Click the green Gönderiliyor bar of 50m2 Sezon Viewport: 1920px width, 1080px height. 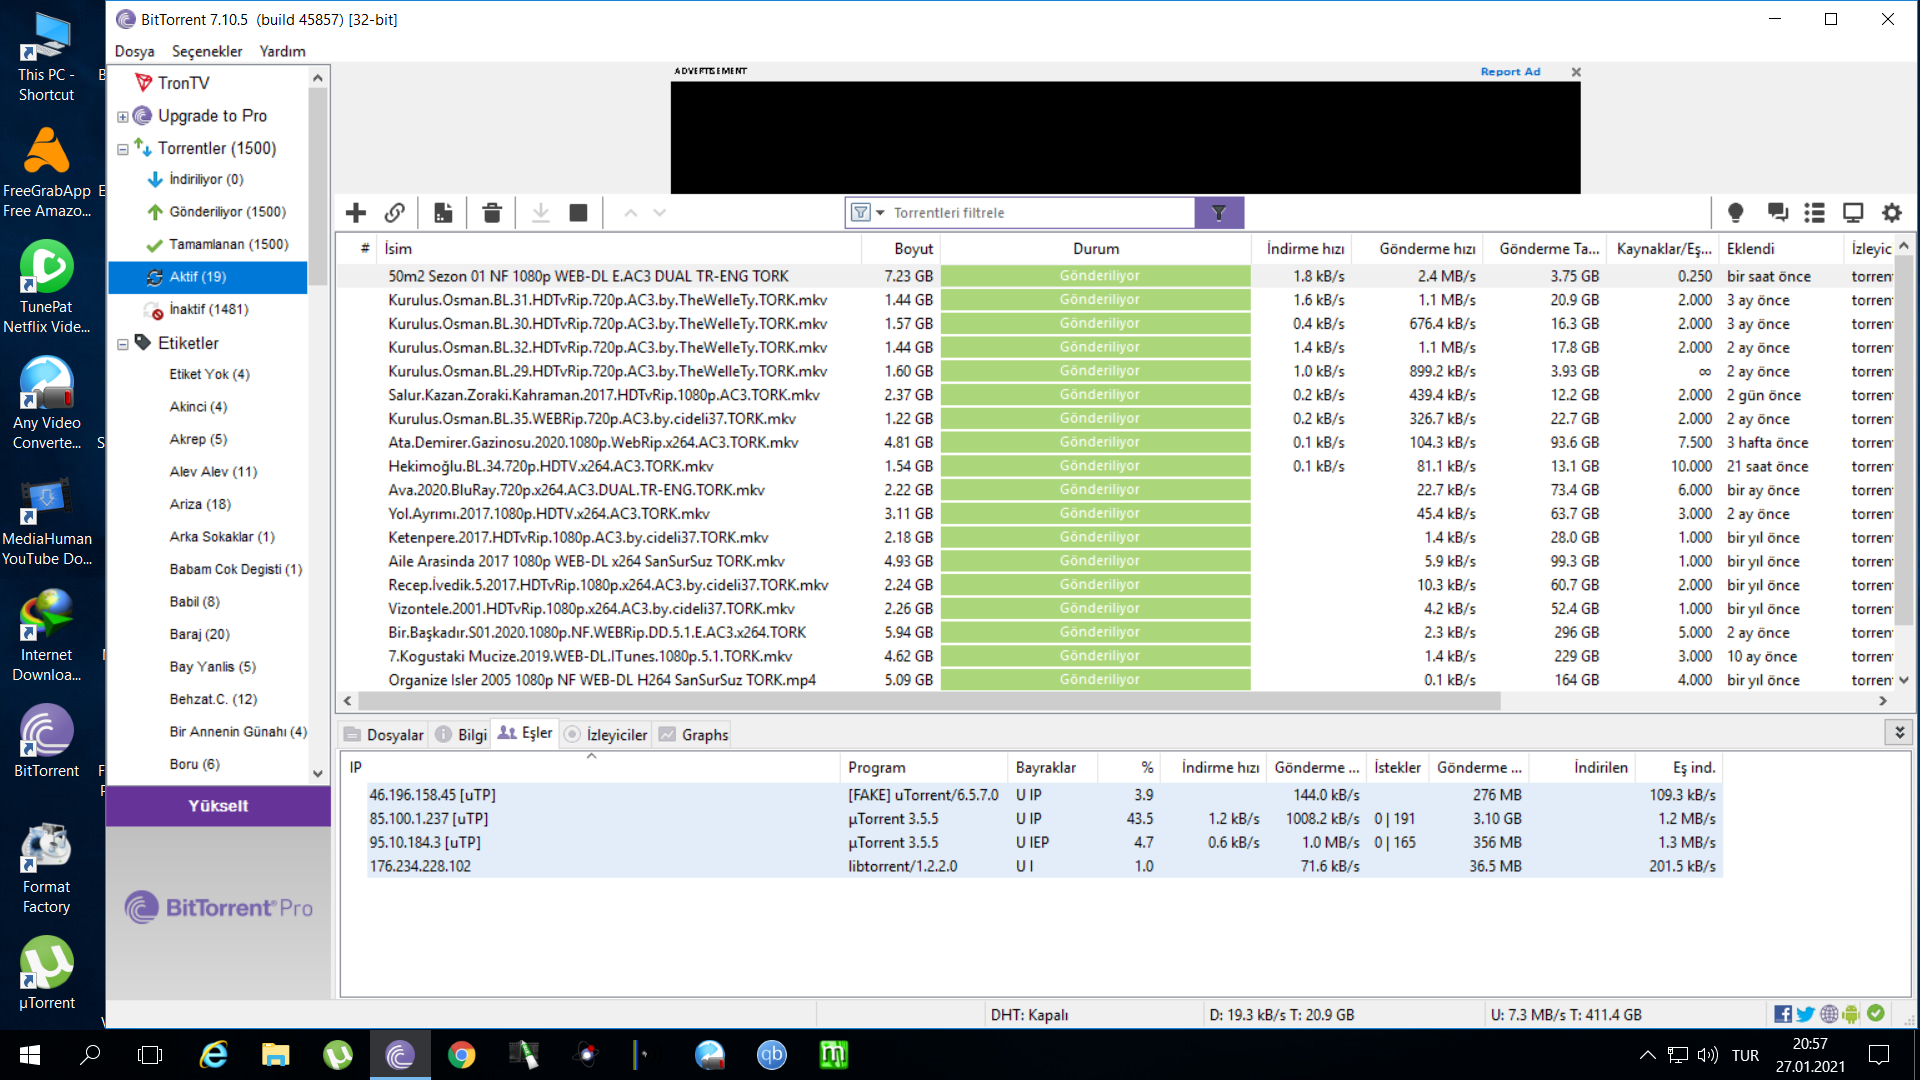click(1096, 276)
